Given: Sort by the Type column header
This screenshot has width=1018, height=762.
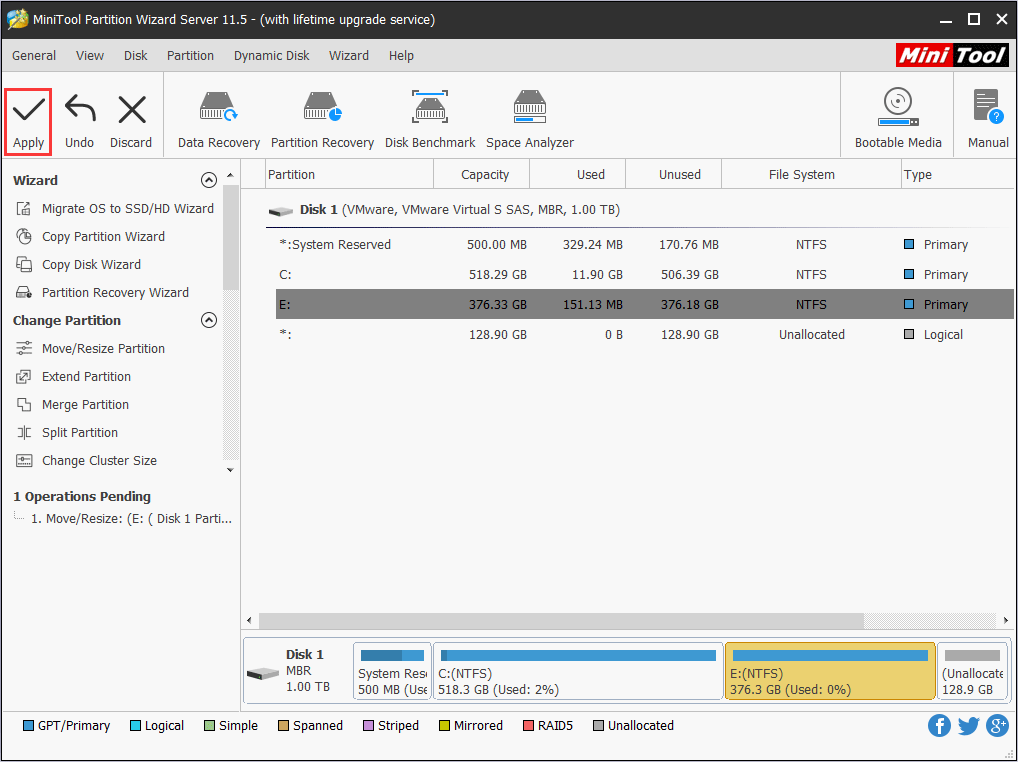Looking at the screenshot, I should pyautogui.click(x=958, y=175).
